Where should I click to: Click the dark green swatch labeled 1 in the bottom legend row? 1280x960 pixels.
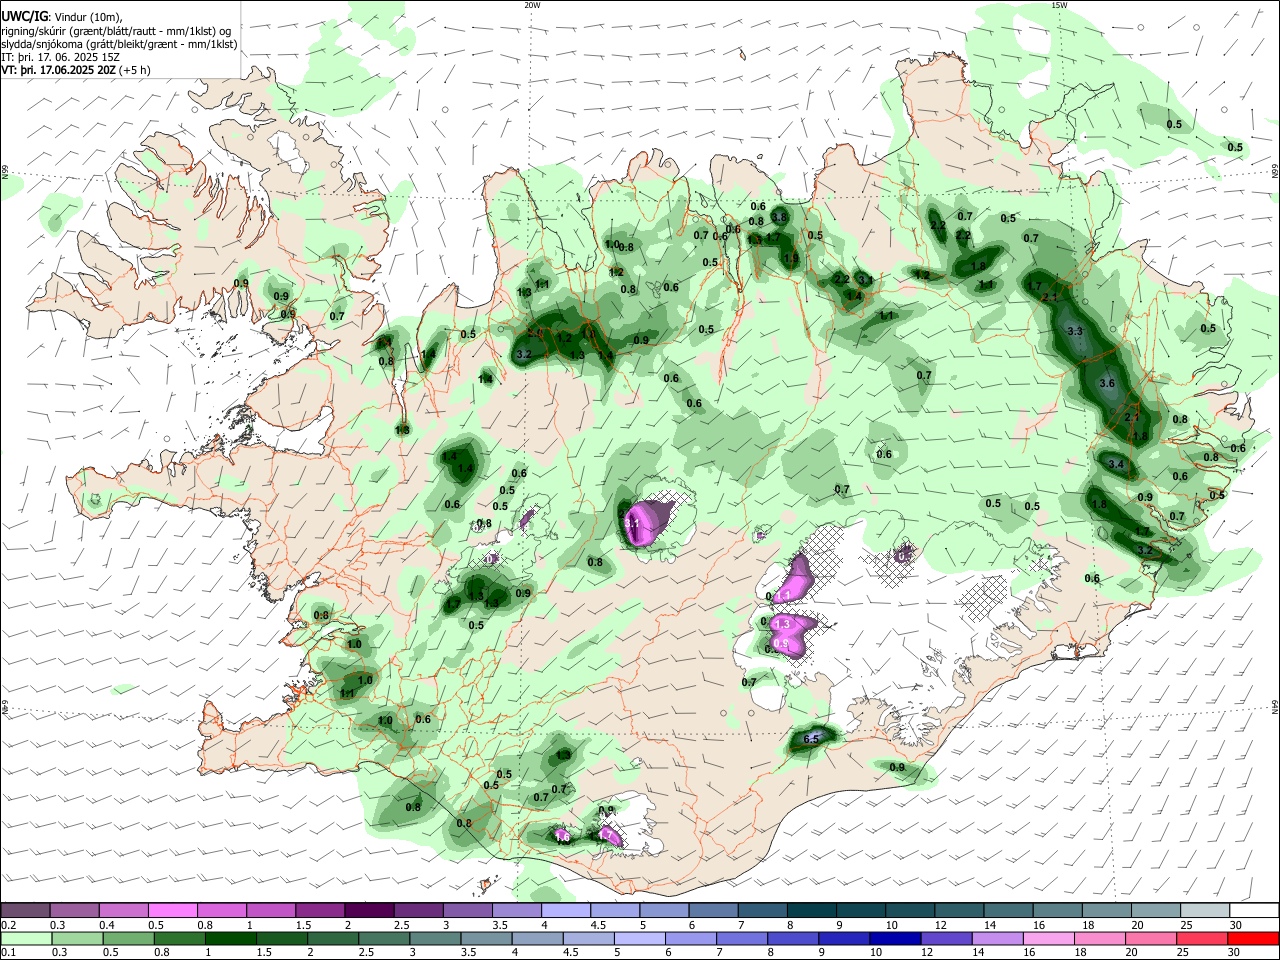[231, 938]
